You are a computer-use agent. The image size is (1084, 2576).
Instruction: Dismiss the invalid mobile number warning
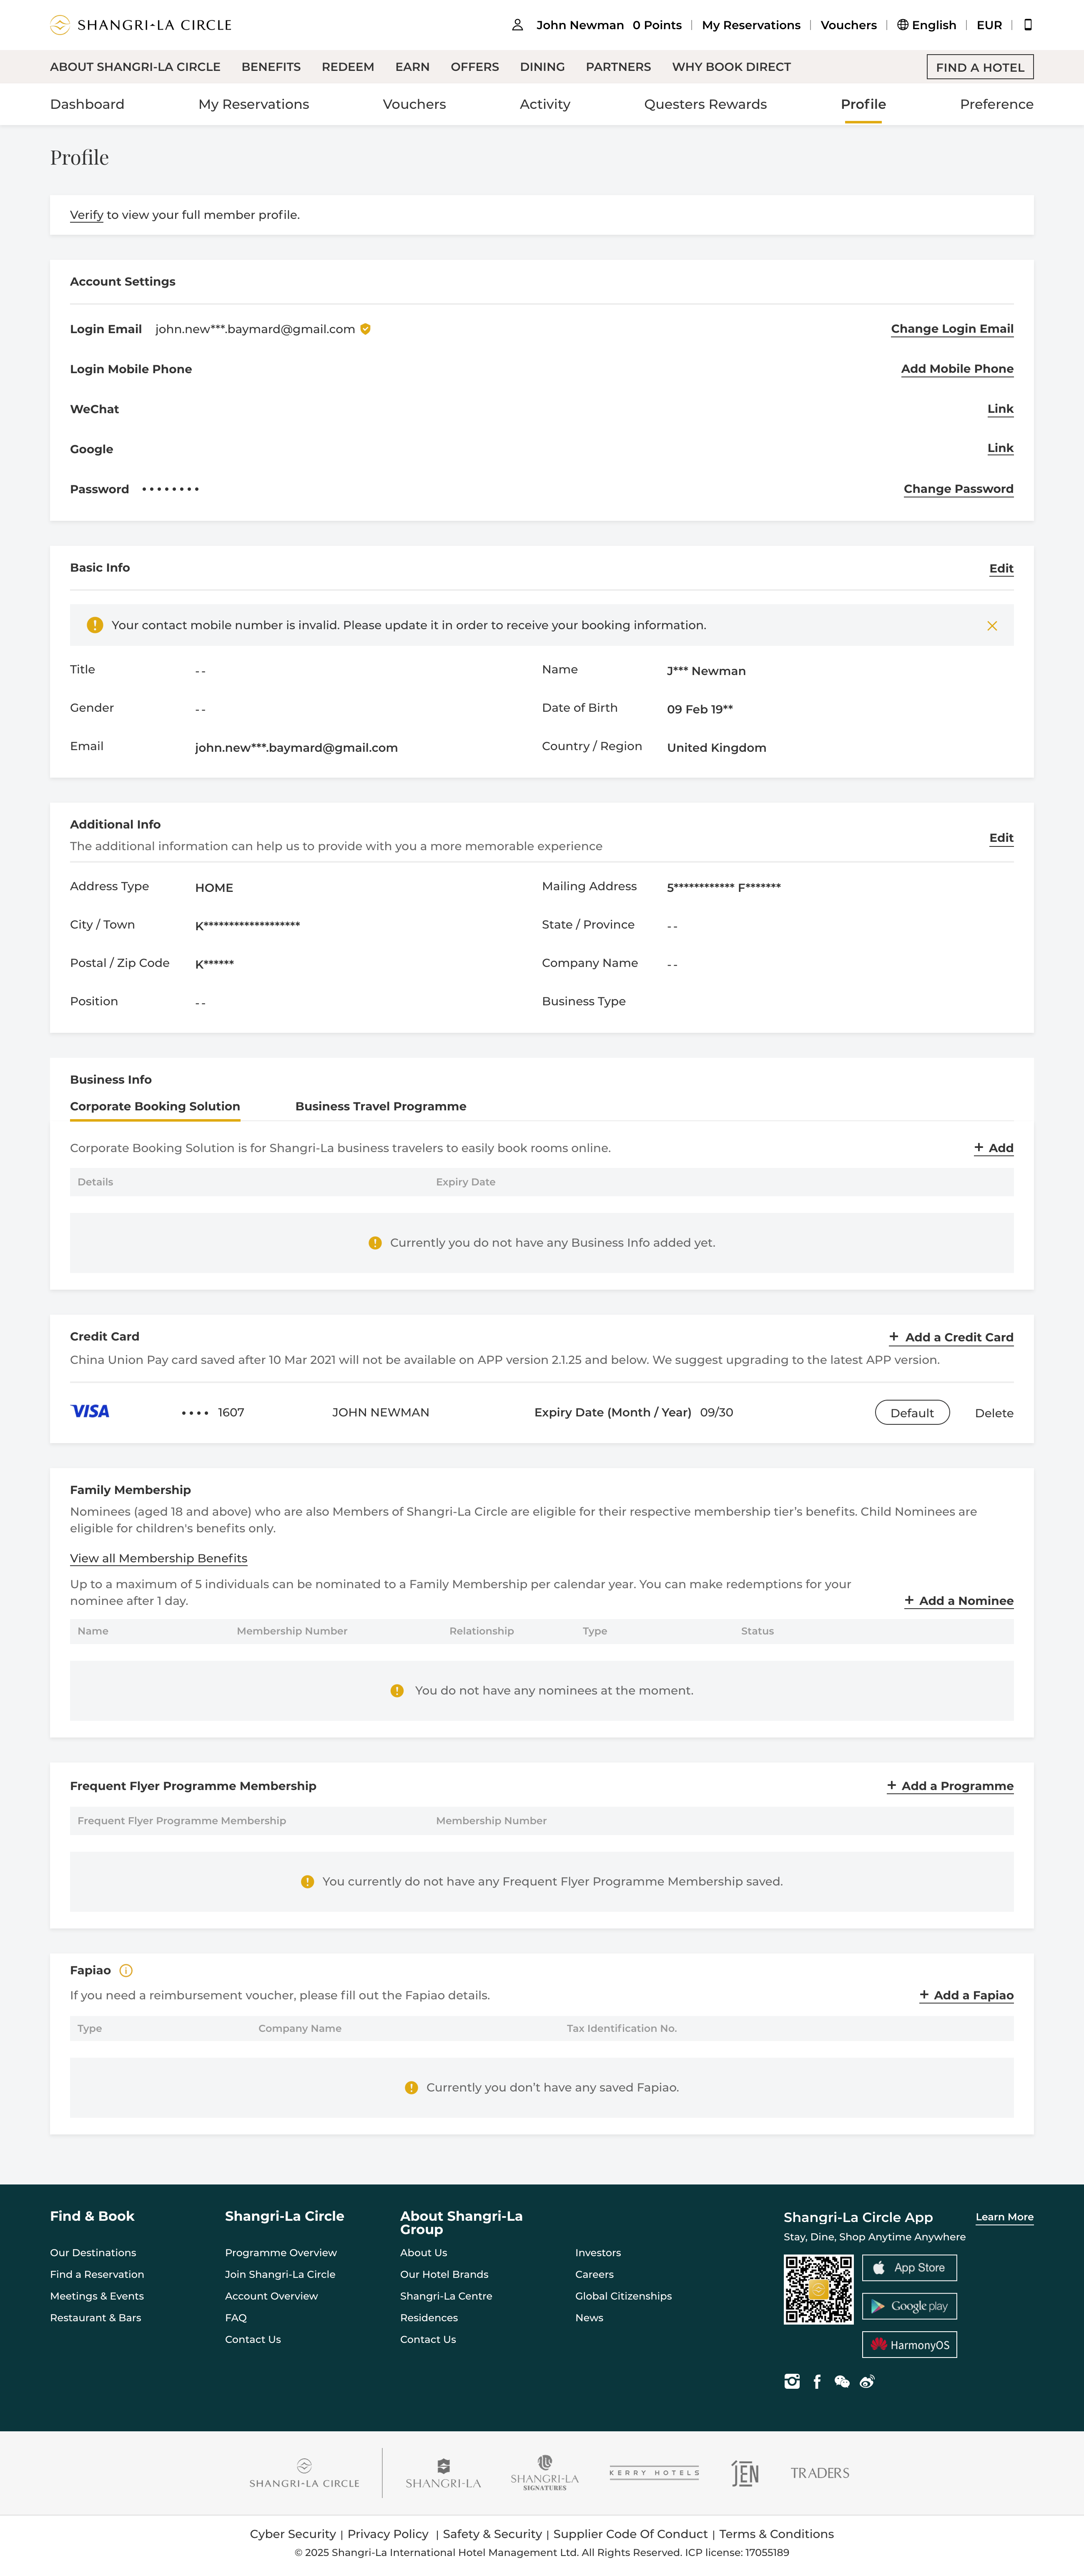[991, 626]
